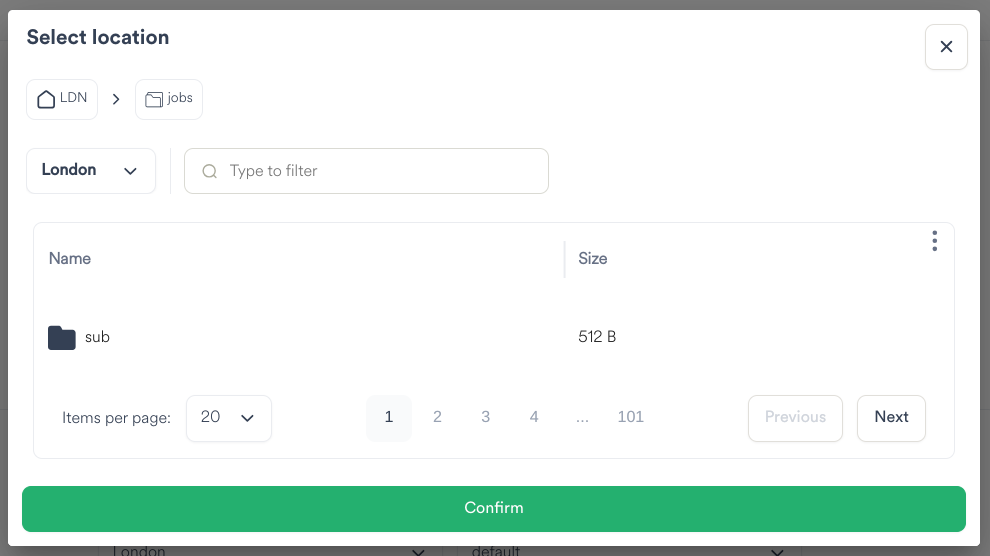The height and width of the screenshot is (556, 990).
Task: Click the Previous page button
Action: click(795, 418)
